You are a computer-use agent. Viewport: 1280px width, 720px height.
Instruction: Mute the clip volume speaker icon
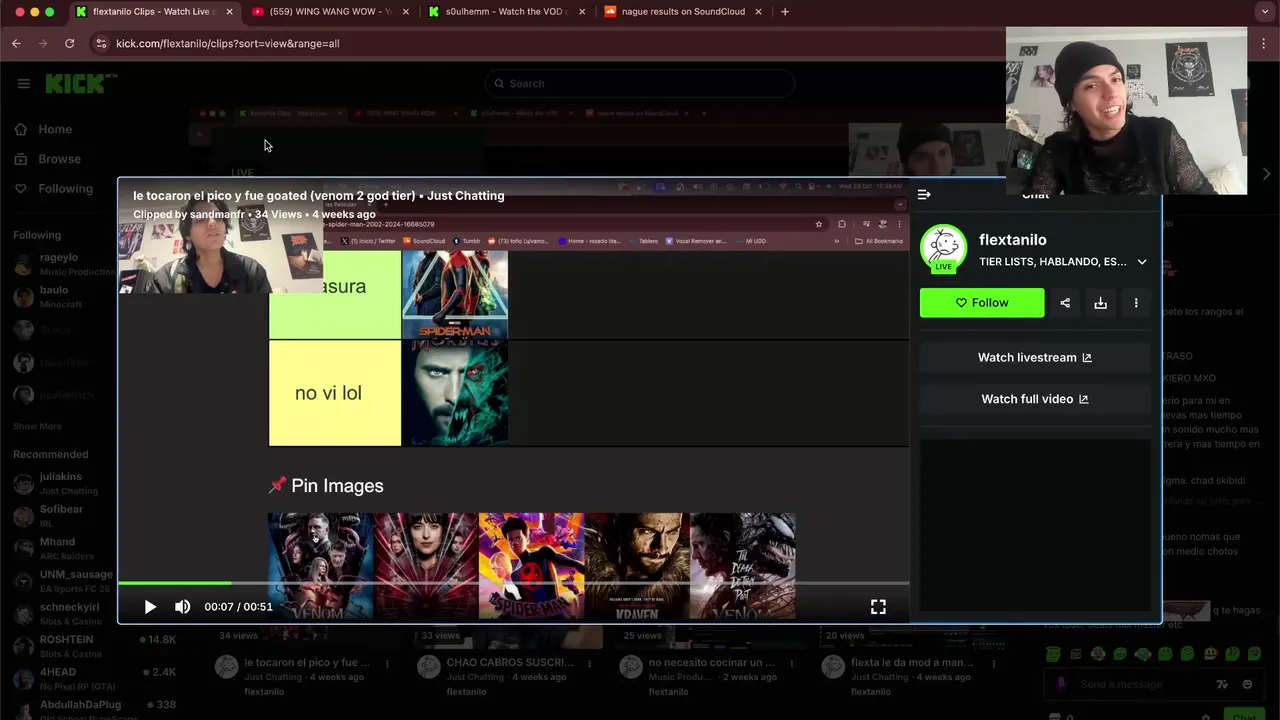tap(182, 607)
